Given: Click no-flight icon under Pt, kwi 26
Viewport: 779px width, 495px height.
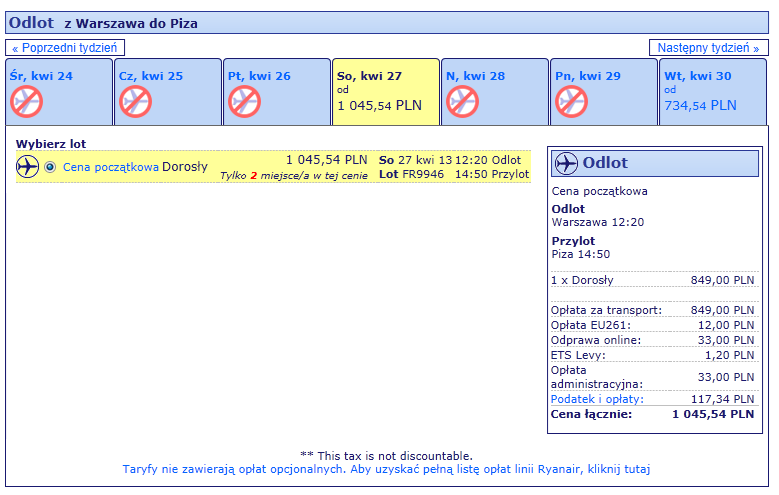Looking at the screenshot, I should [x=244, y=101].
